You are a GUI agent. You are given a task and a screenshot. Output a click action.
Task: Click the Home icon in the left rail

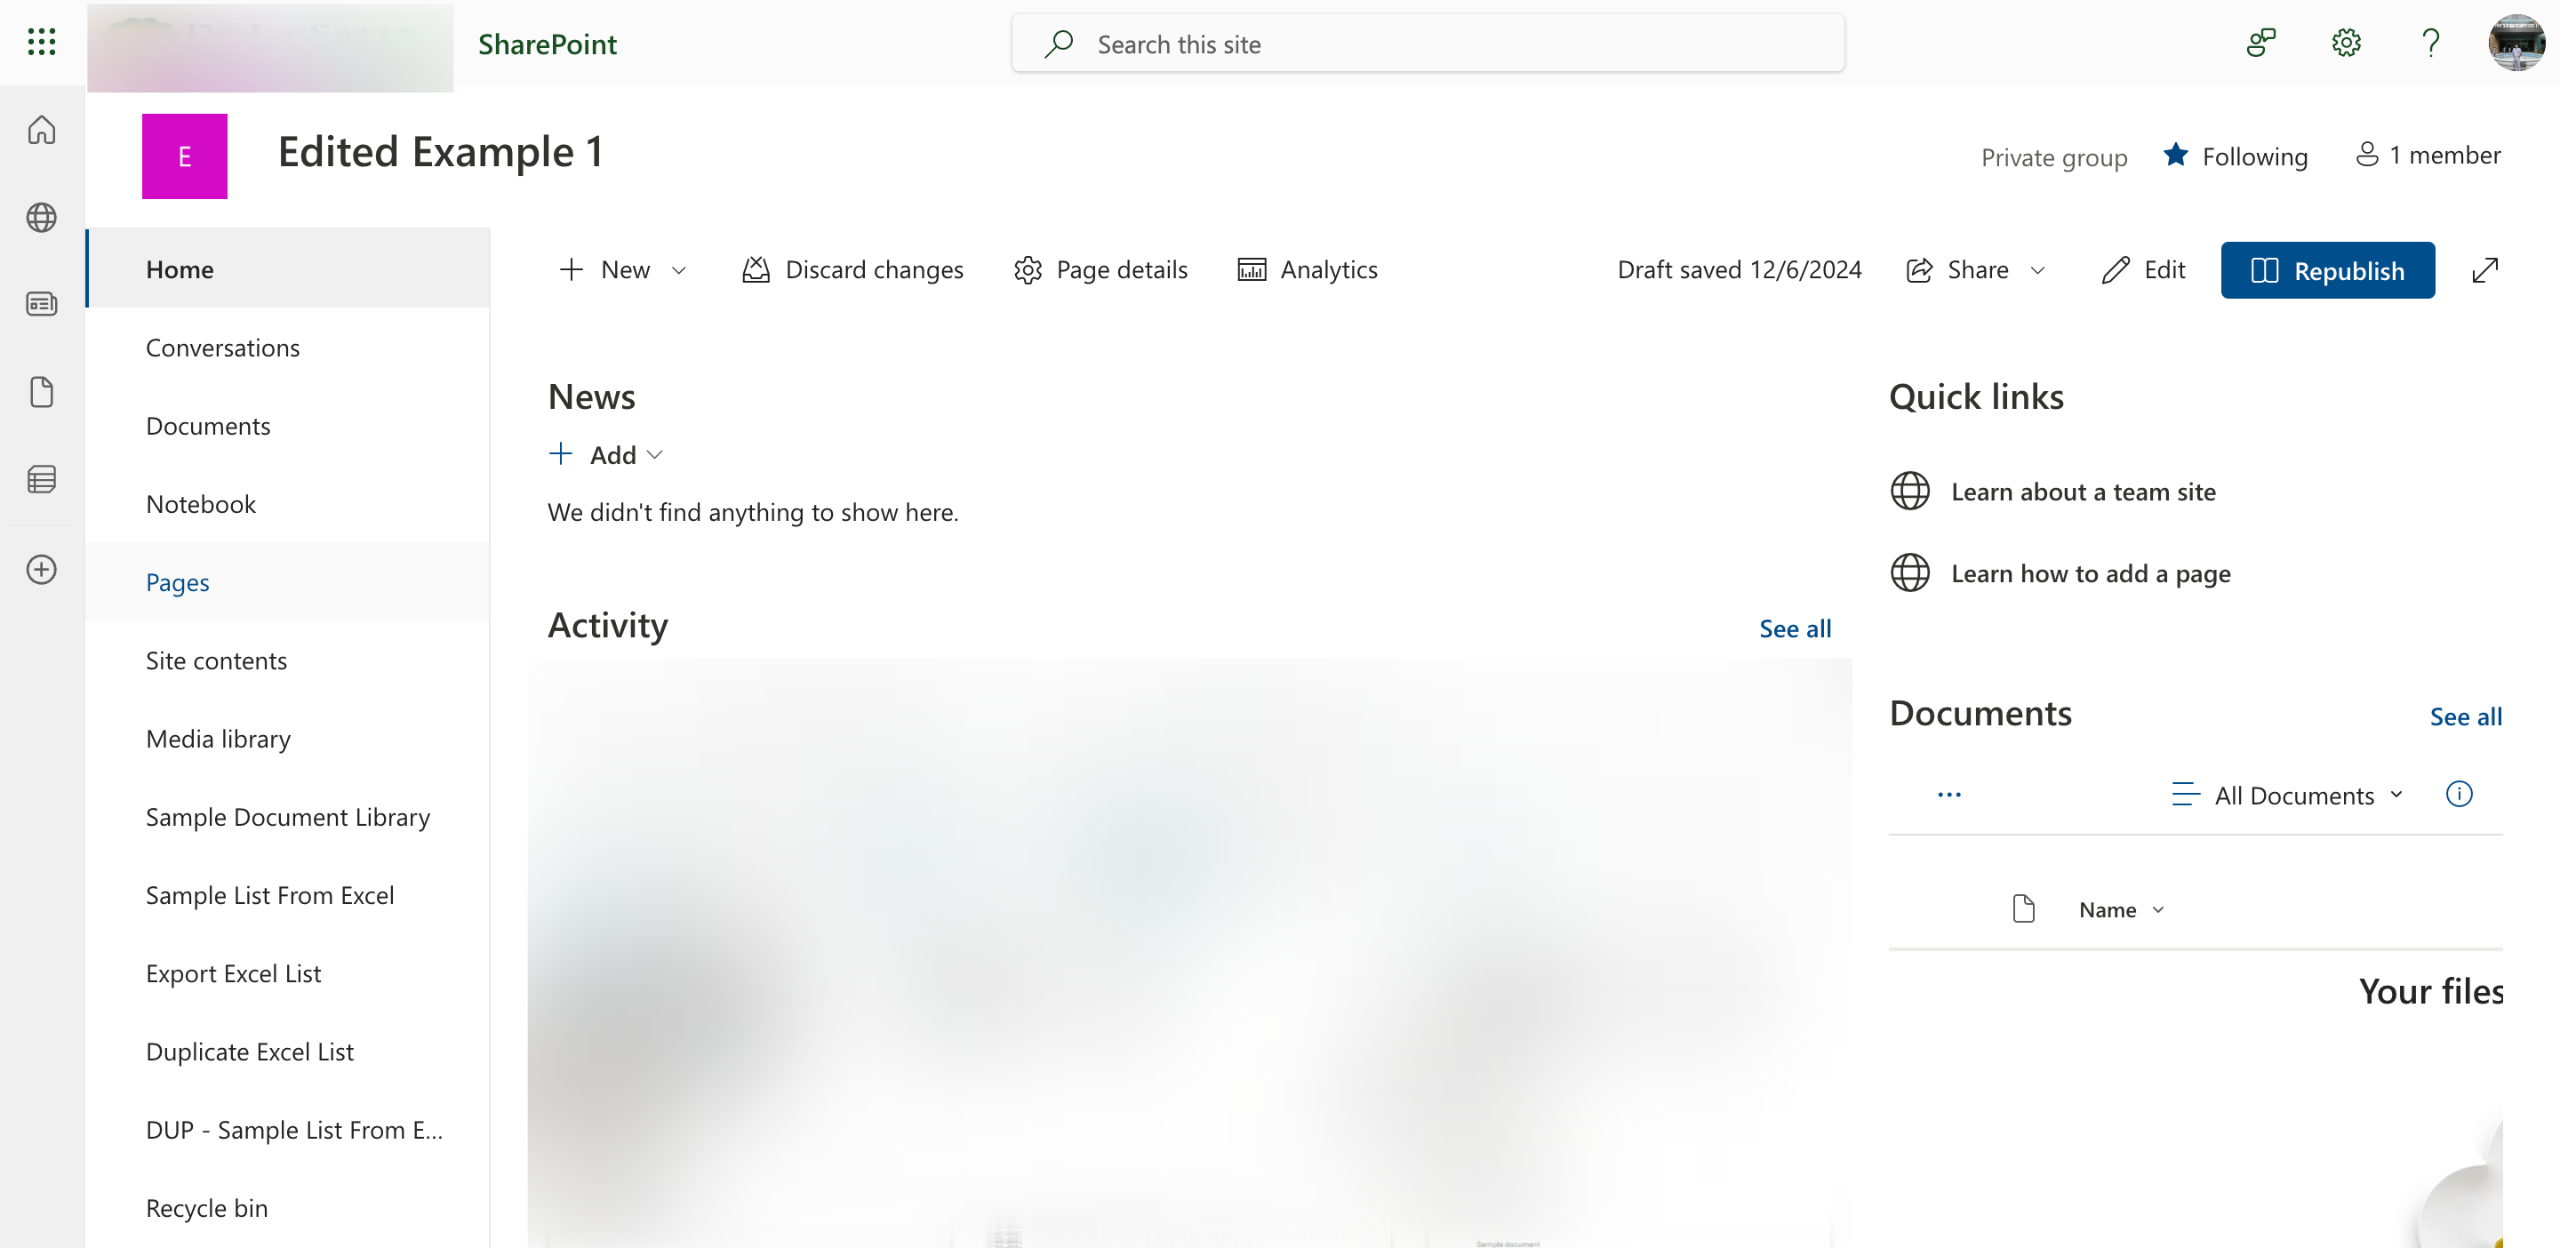(x=41, y=130)
